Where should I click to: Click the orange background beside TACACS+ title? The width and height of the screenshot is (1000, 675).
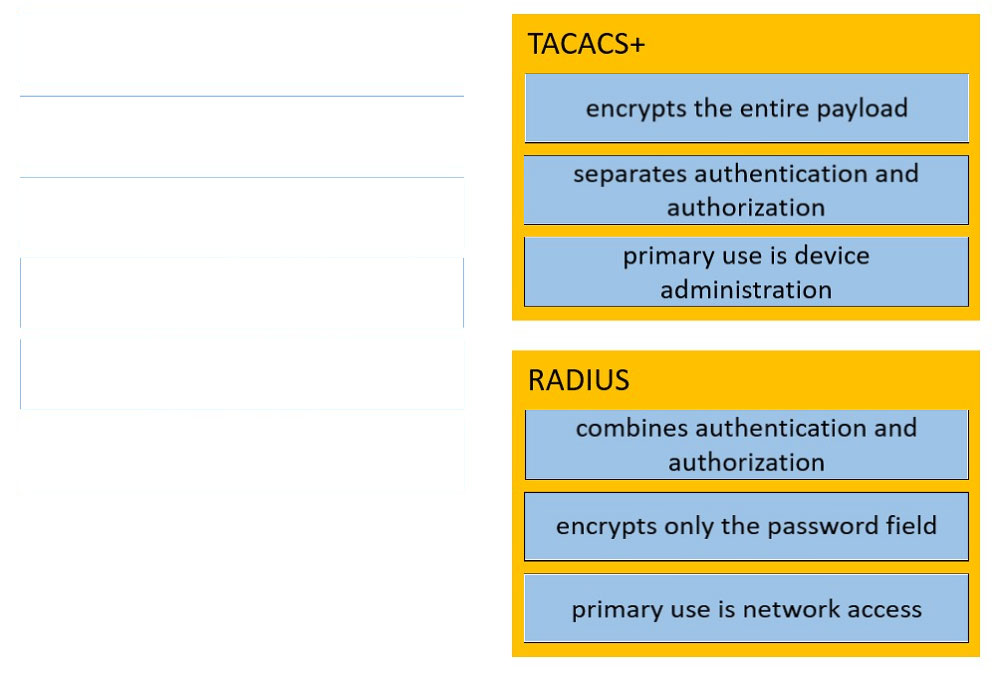pyautogui.click(x=810, y=43)
